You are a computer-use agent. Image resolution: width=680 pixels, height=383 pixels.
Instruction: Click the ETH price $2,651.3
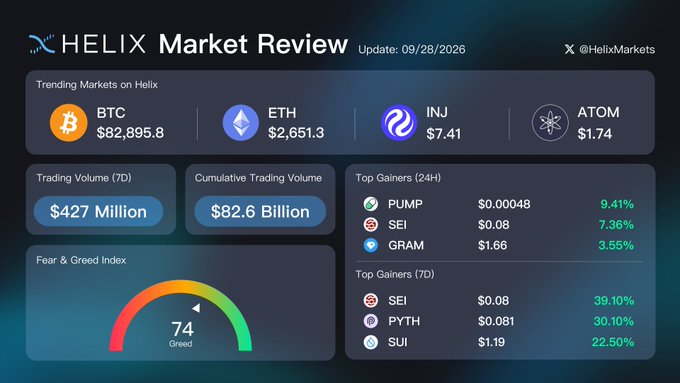(296, 133)
